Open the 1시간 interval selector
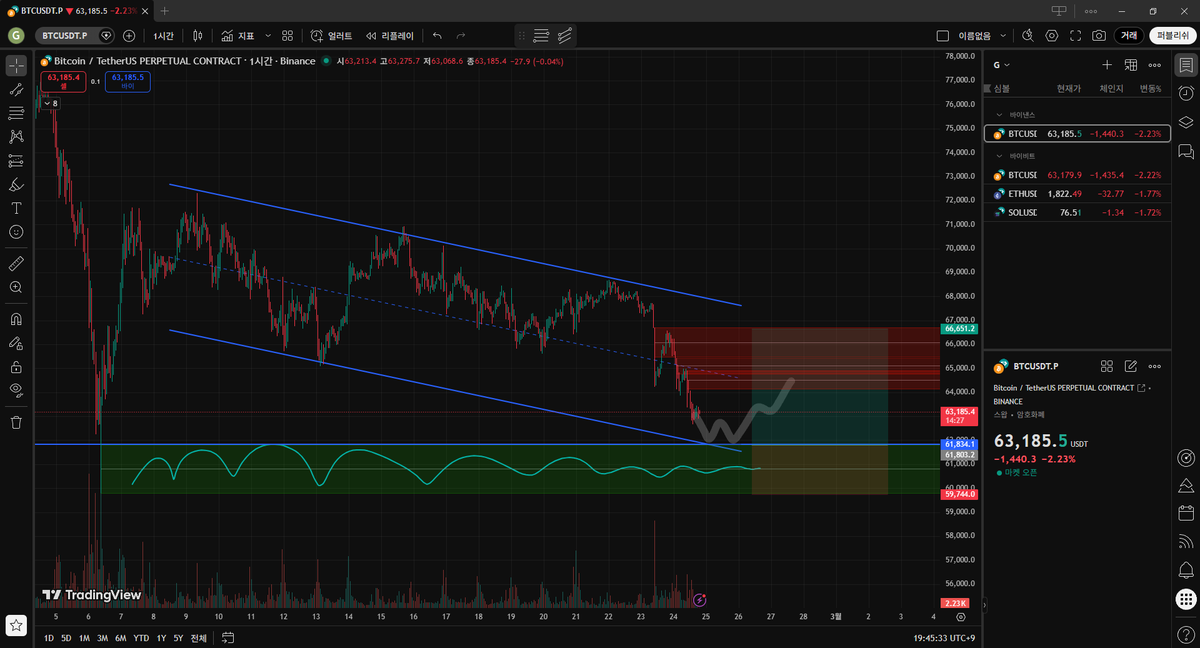This screenshot has height=648, width=1200. 164,35
